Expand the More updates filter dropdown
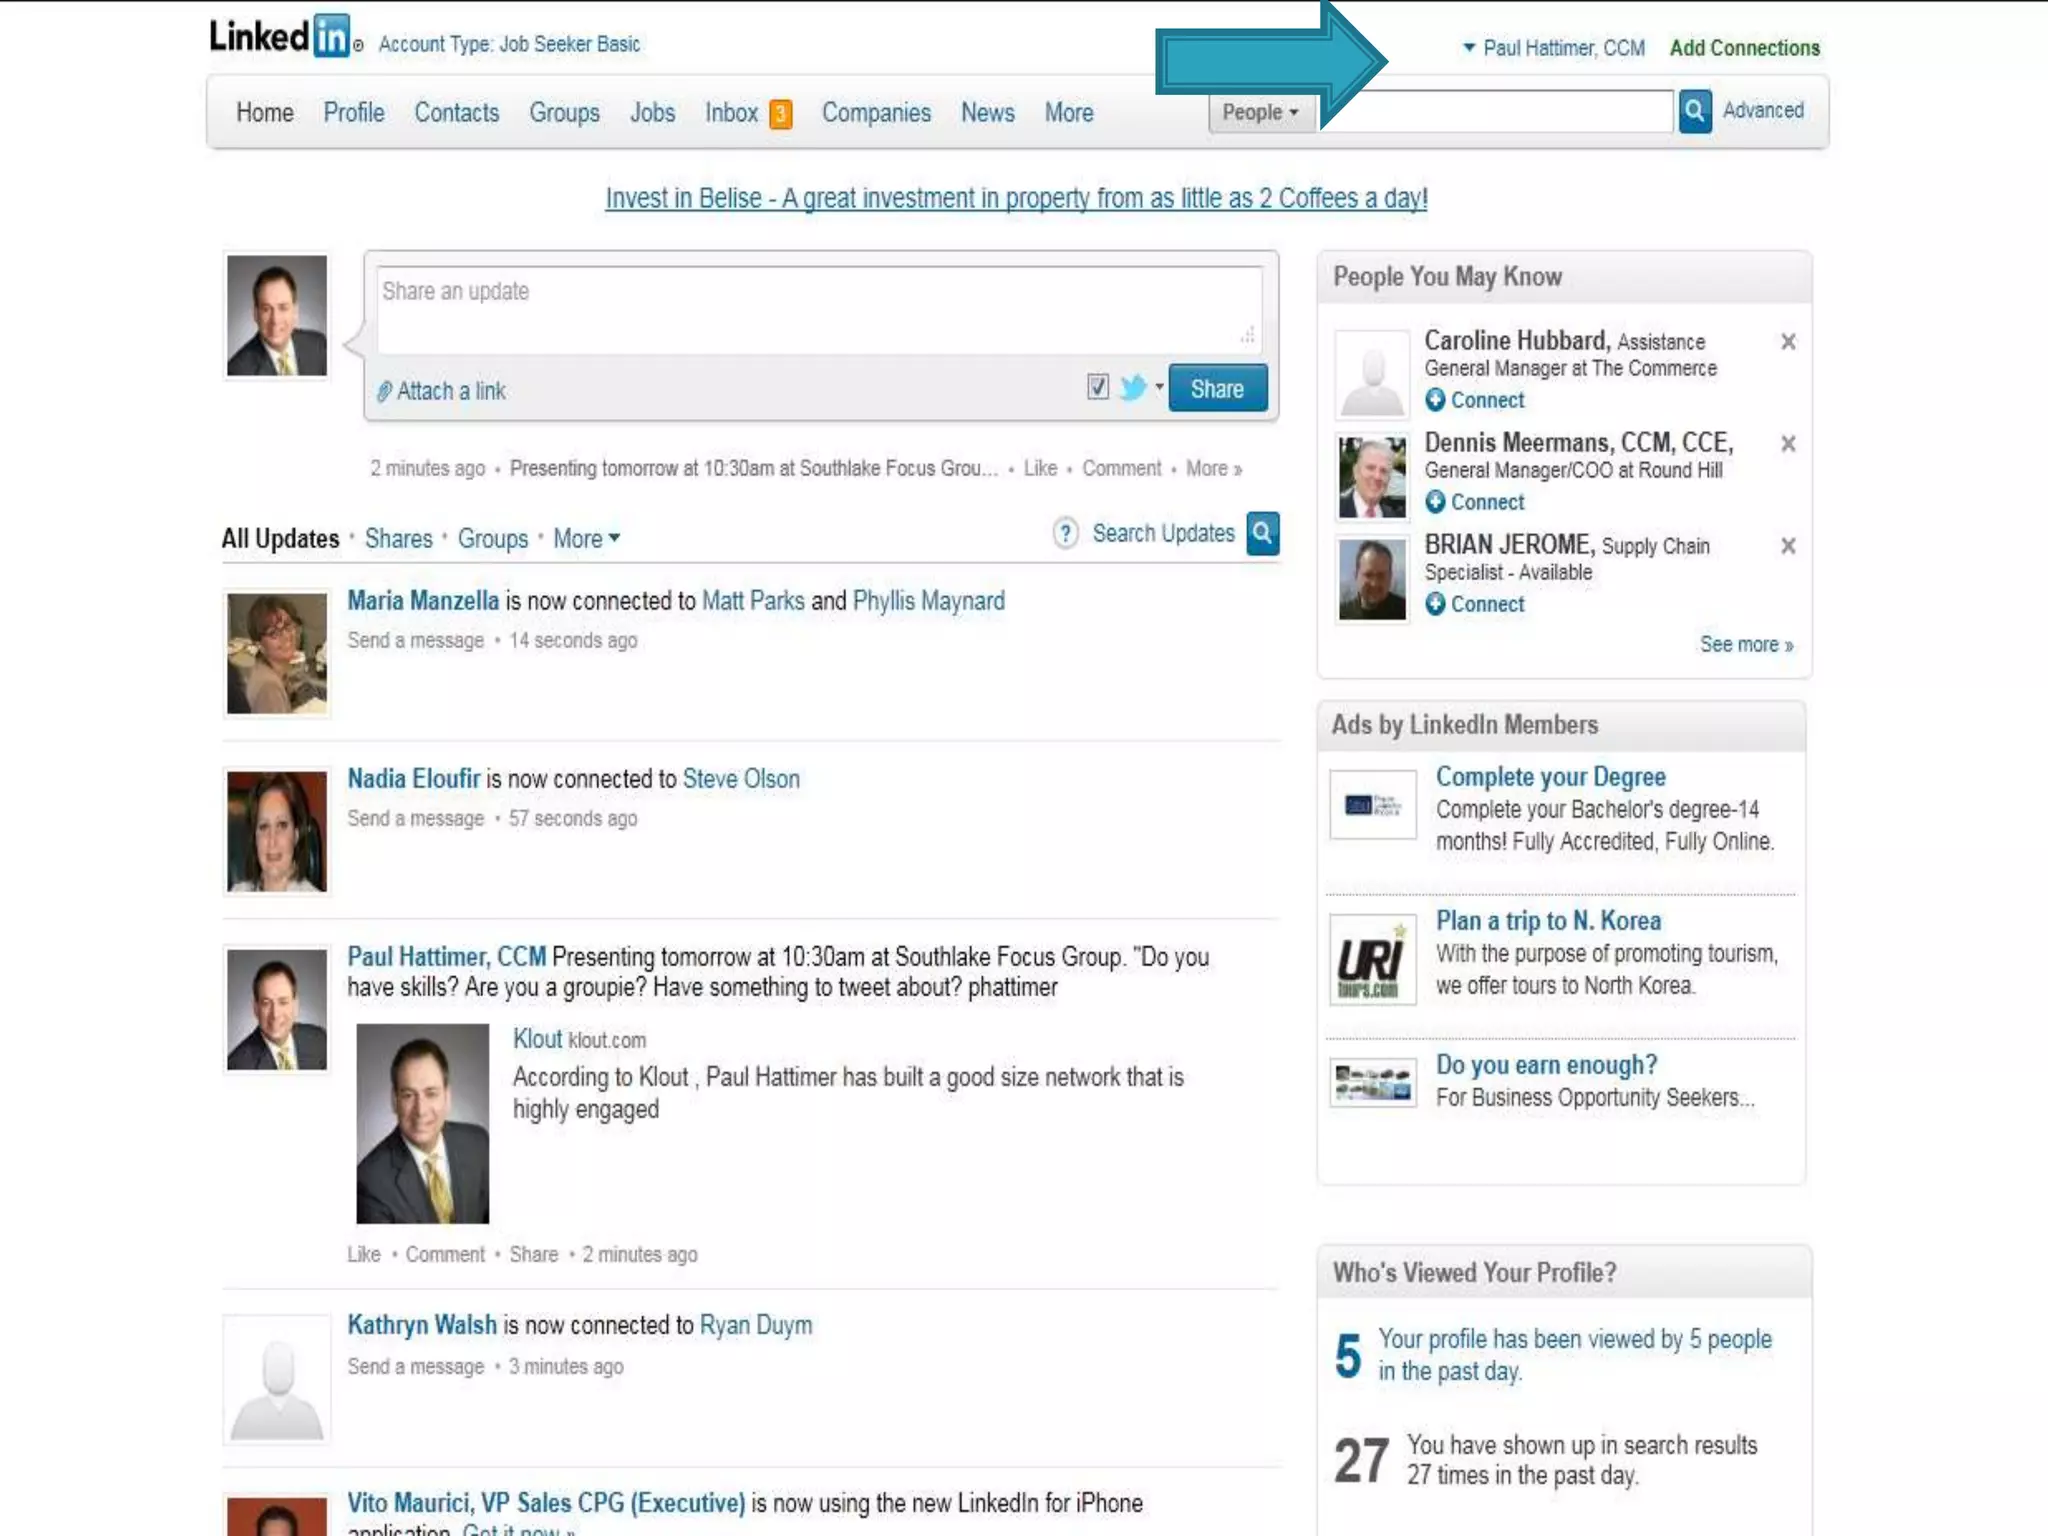Viewport: 2048px width, 1536px height. pyautogui.click(x=587, y=538)
